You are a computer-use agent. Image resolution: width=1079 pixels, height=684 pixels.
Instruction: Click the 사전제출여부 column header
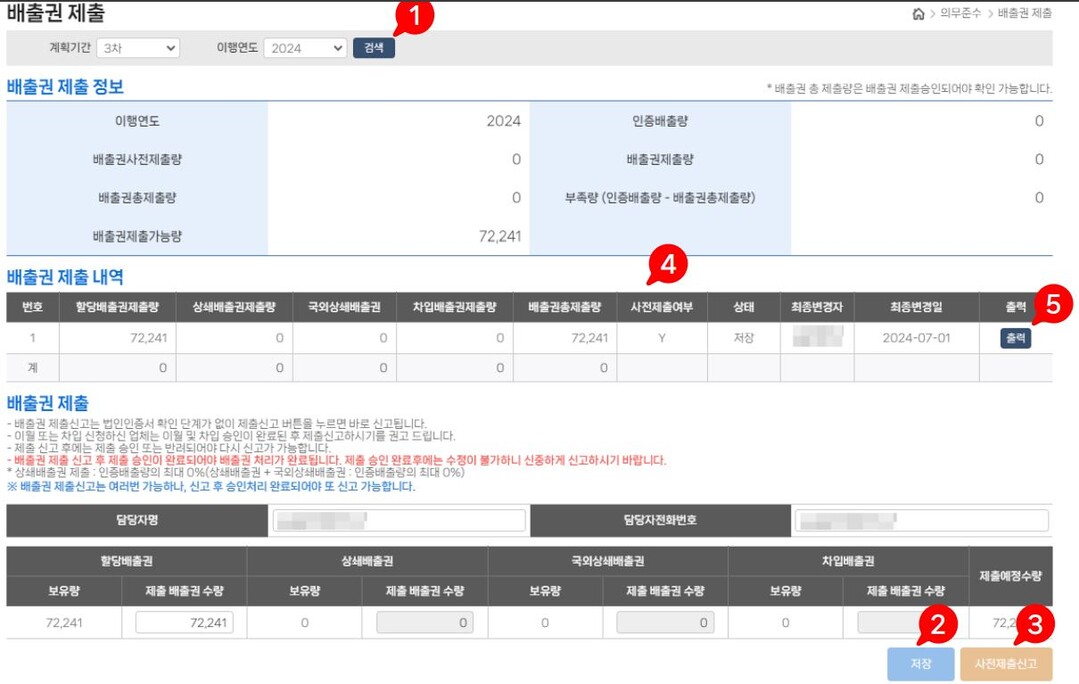[x=661, y=308]
